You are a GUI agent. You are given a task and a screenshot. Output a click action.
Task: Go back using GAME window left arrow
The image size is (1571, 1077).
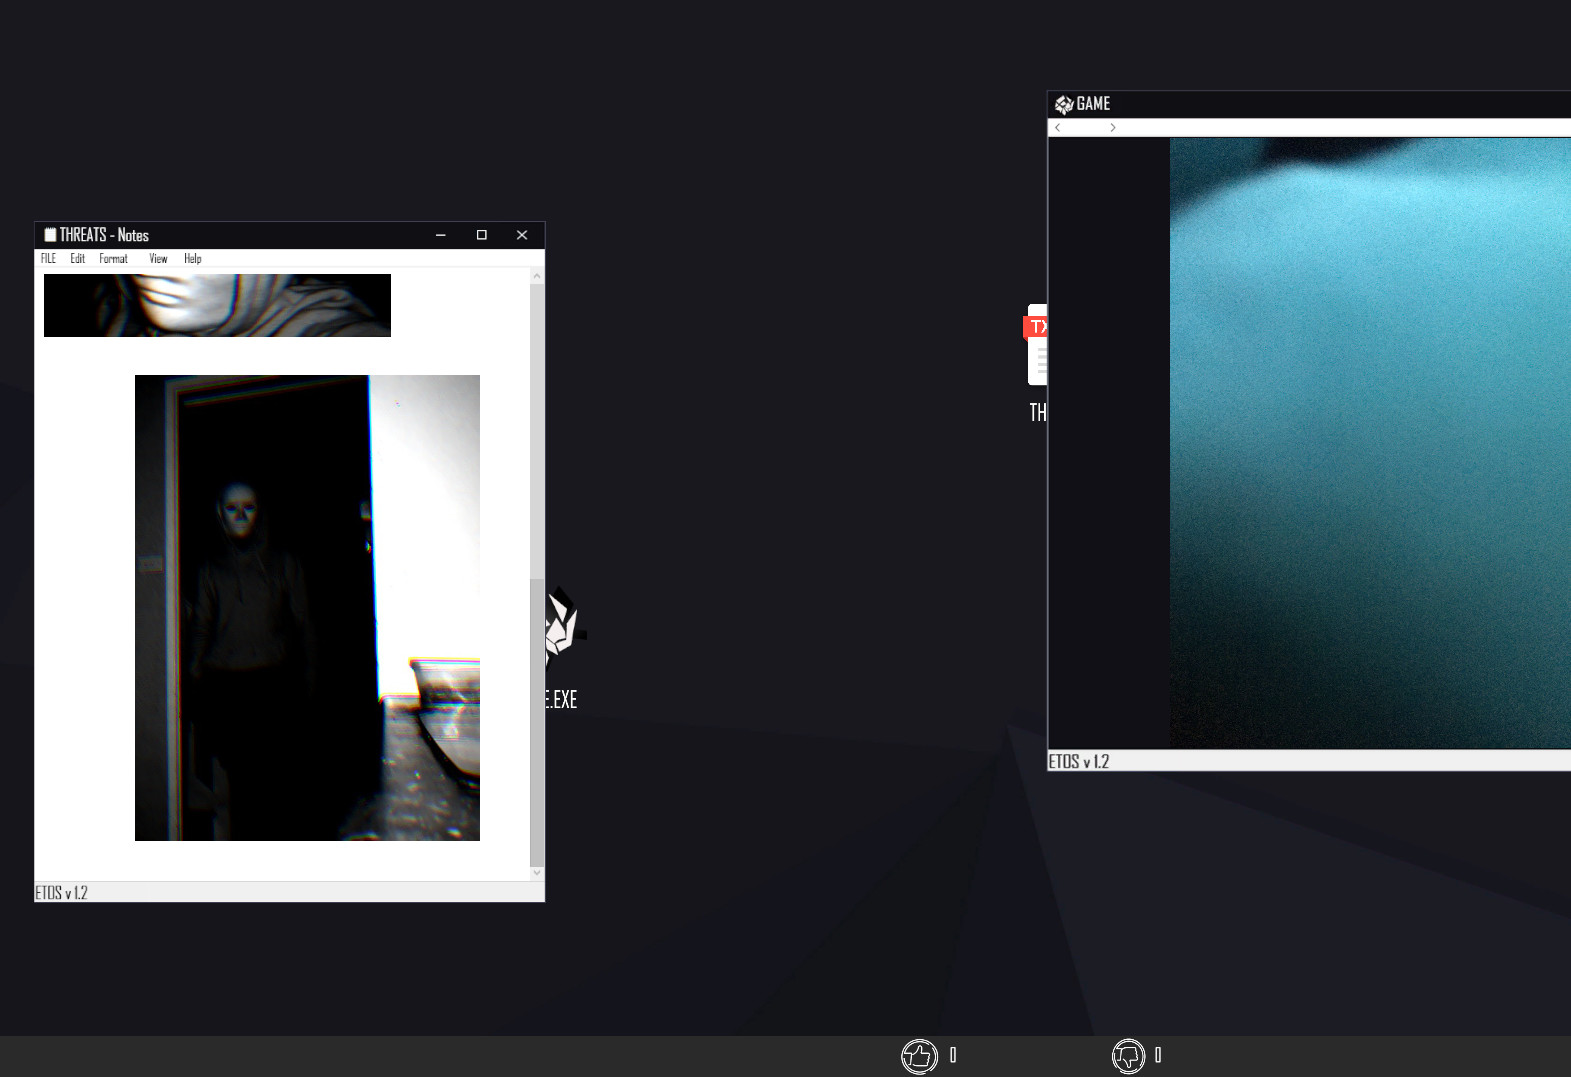point(1058,128)
